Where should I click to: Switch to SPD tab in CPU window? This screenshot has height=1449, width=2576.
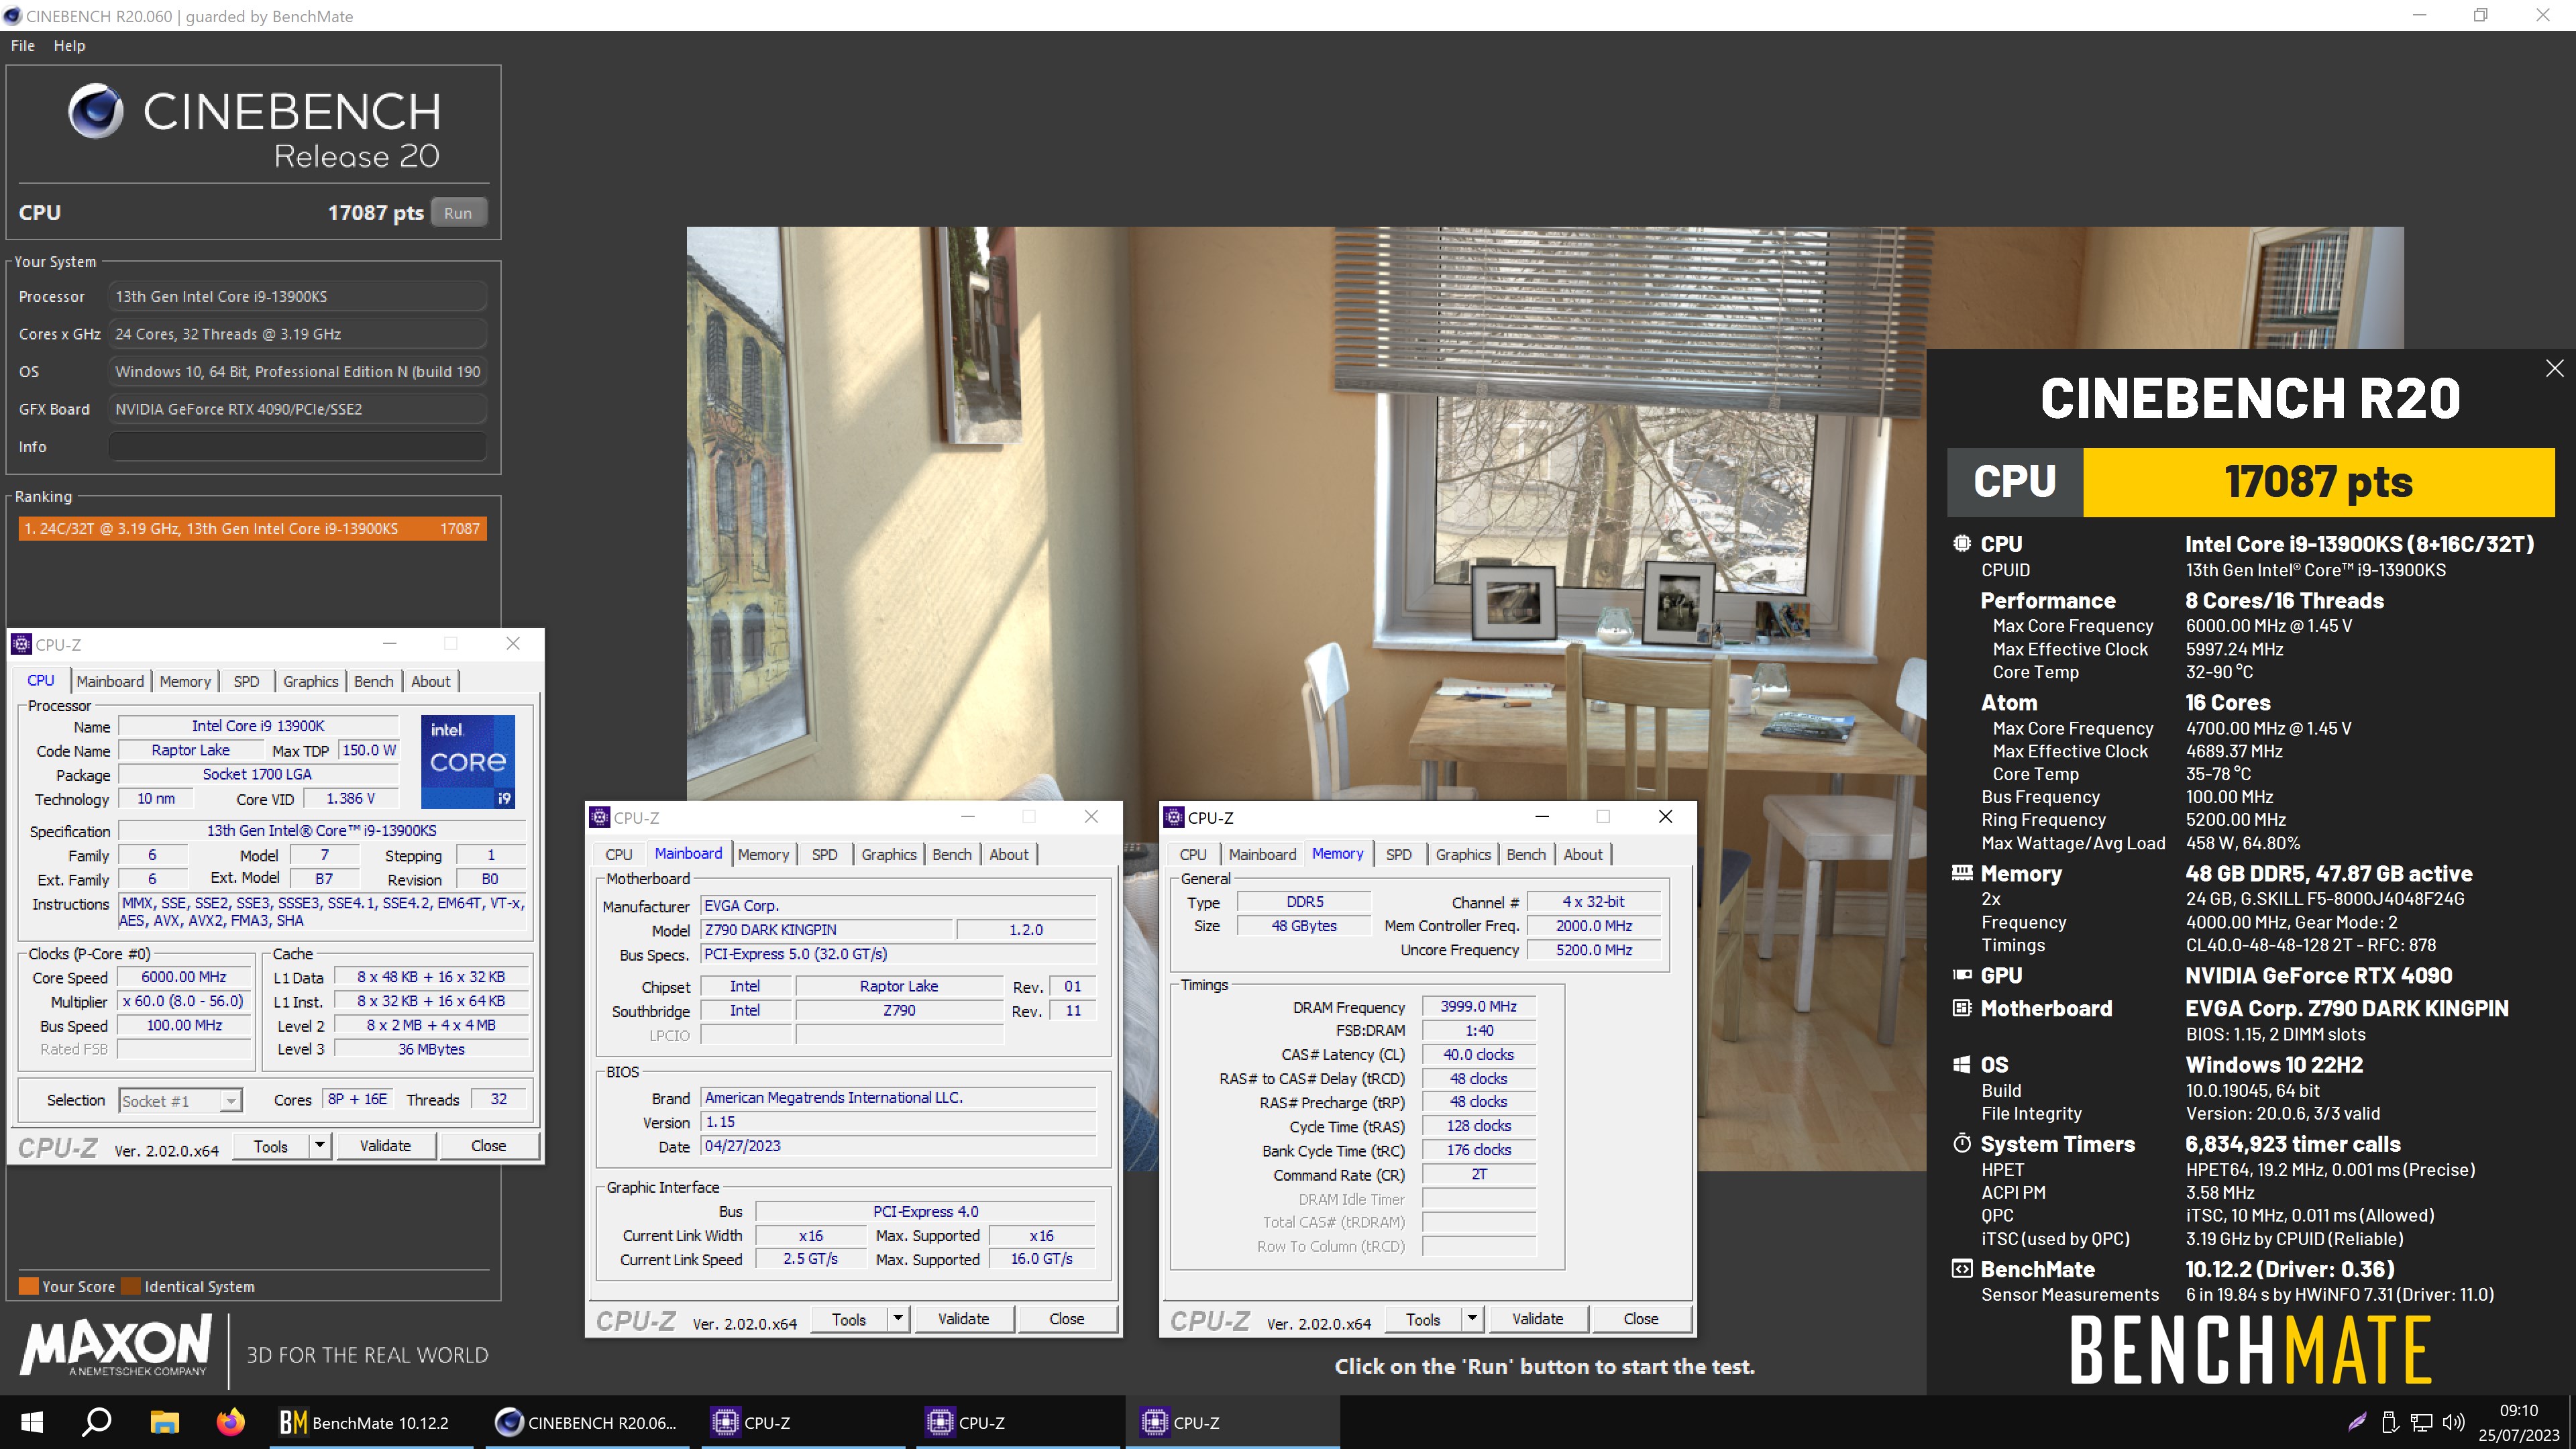click(x=246, y=681)
